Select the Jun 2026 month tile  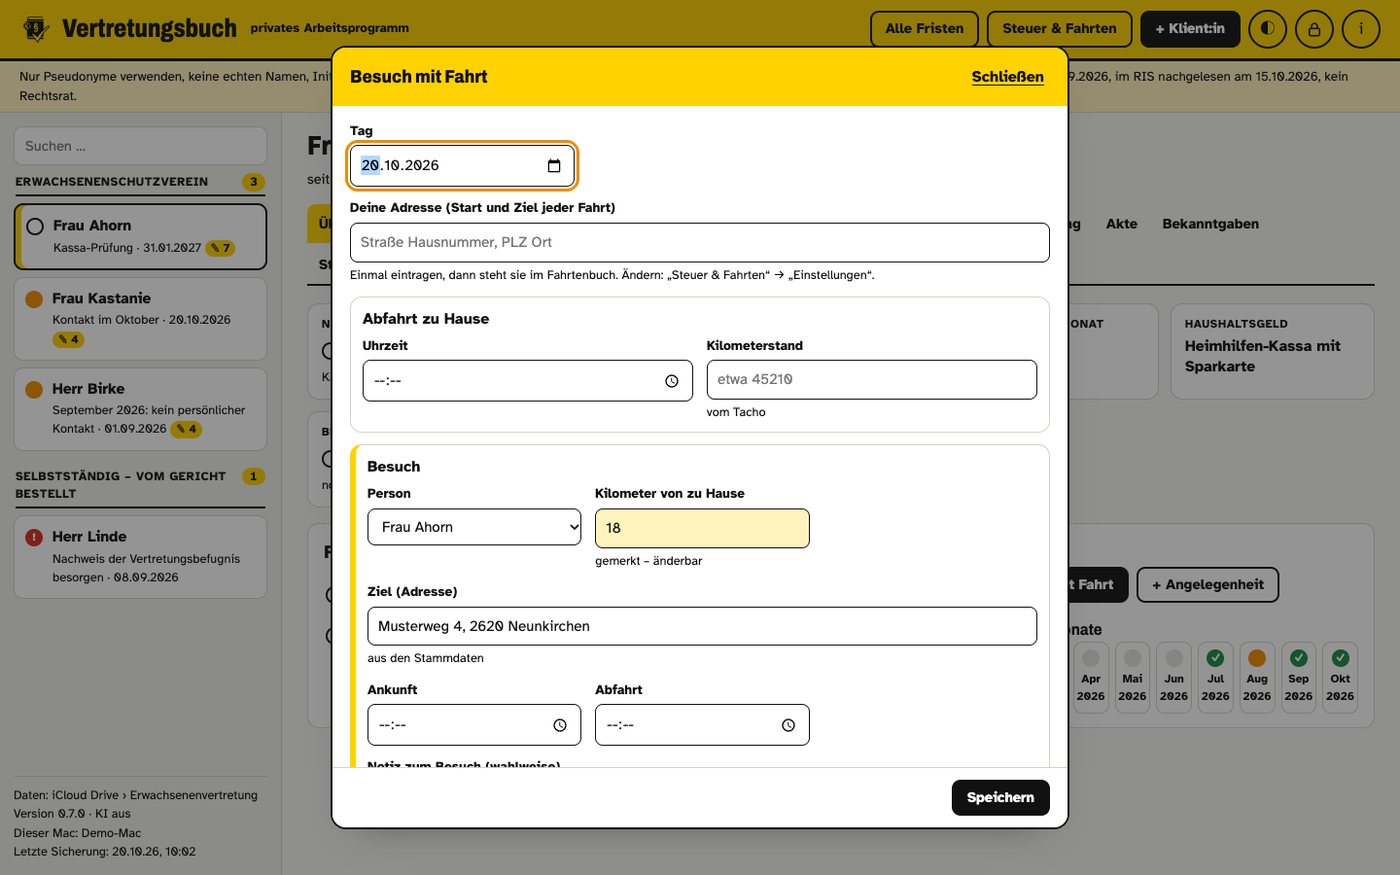[1174, 677]
